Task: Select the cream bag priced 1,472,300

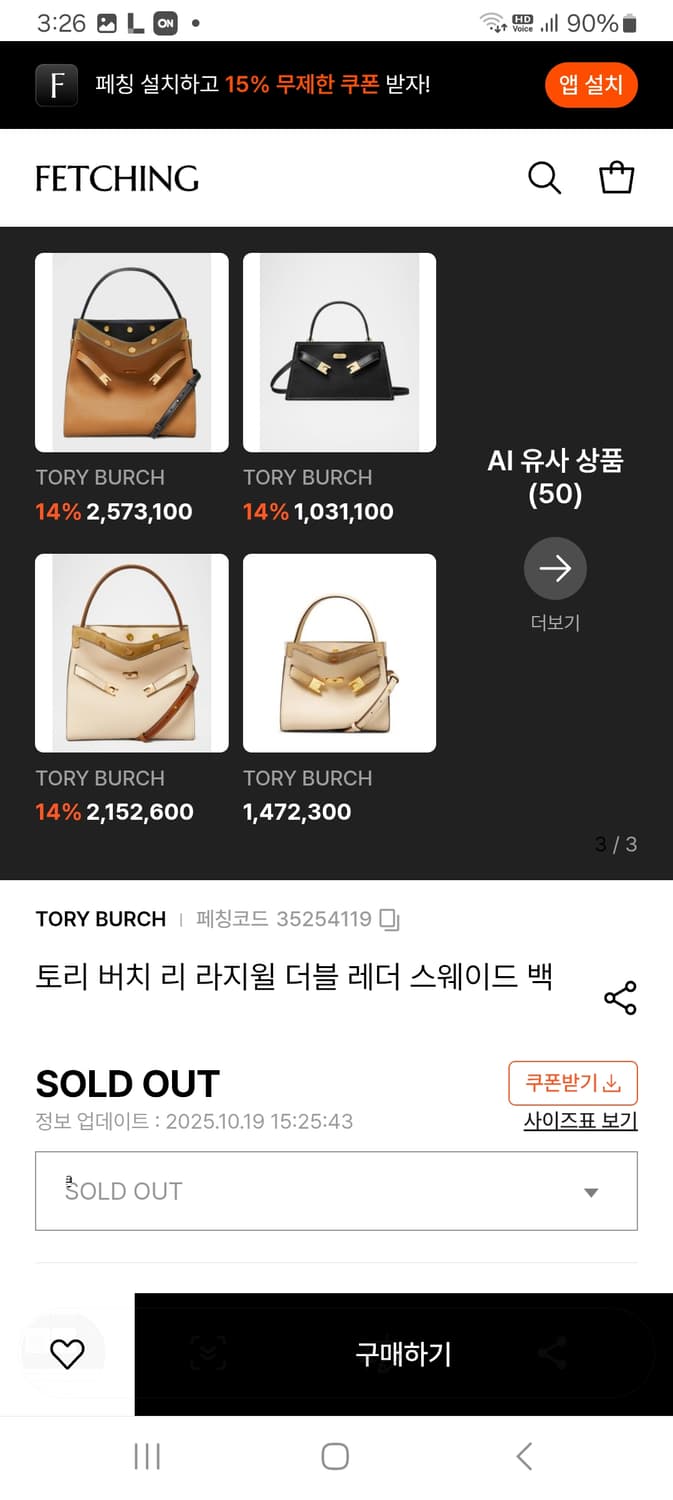Action: click(x=339, y=652)
